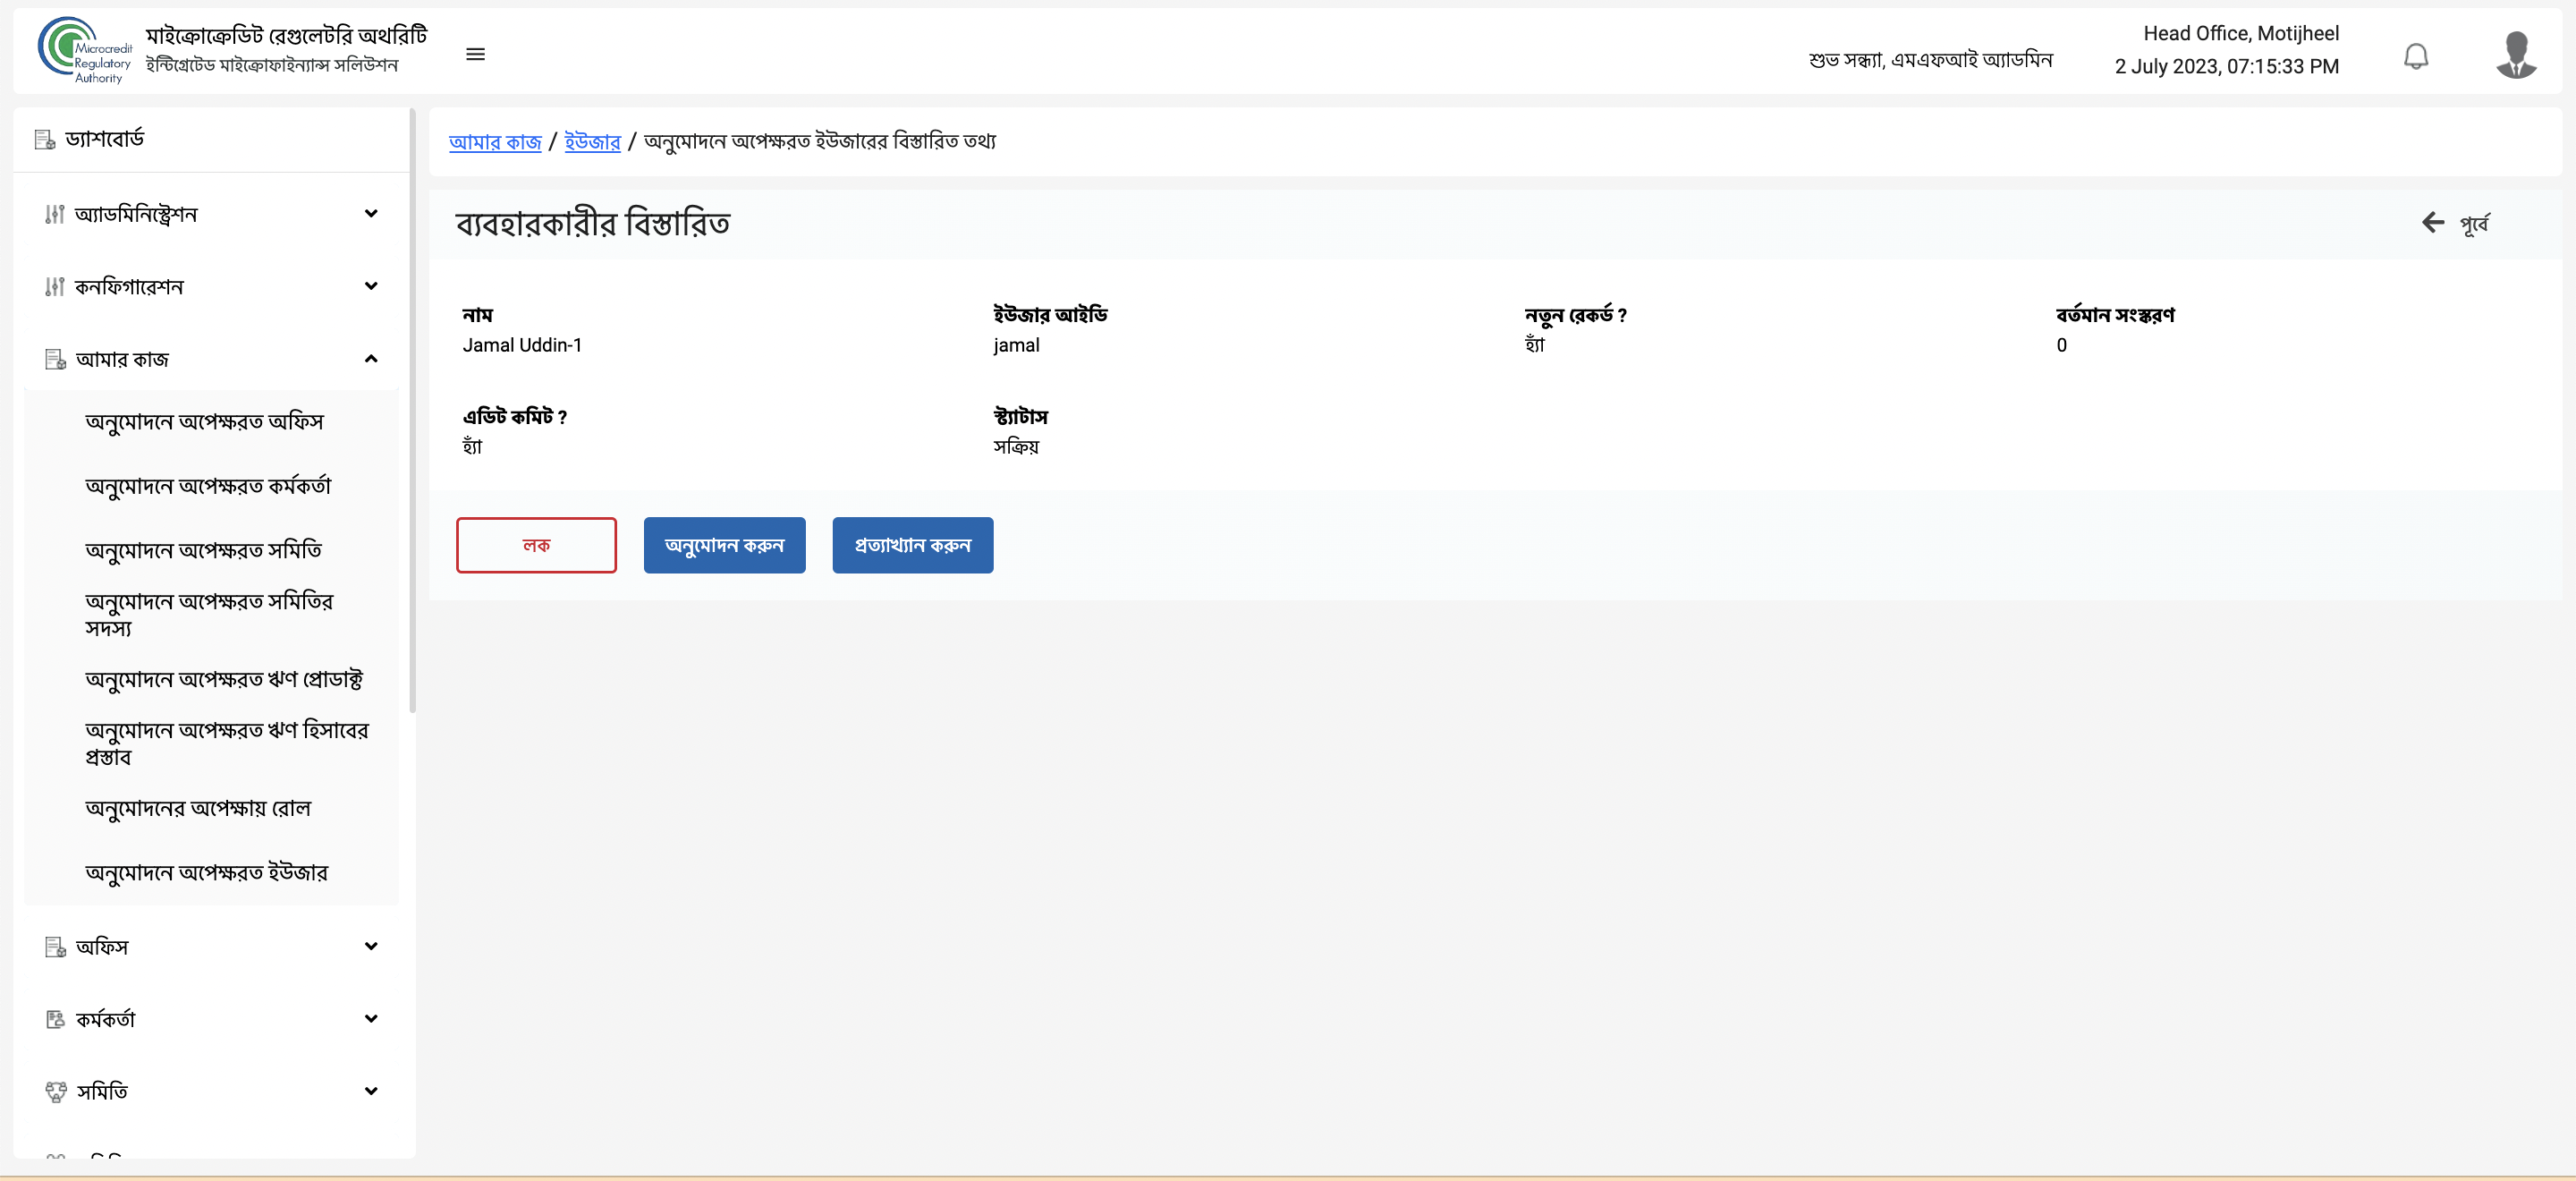This screenshot has width=2576, height=1181.
Task: Click the লক button
Action: 536,545
